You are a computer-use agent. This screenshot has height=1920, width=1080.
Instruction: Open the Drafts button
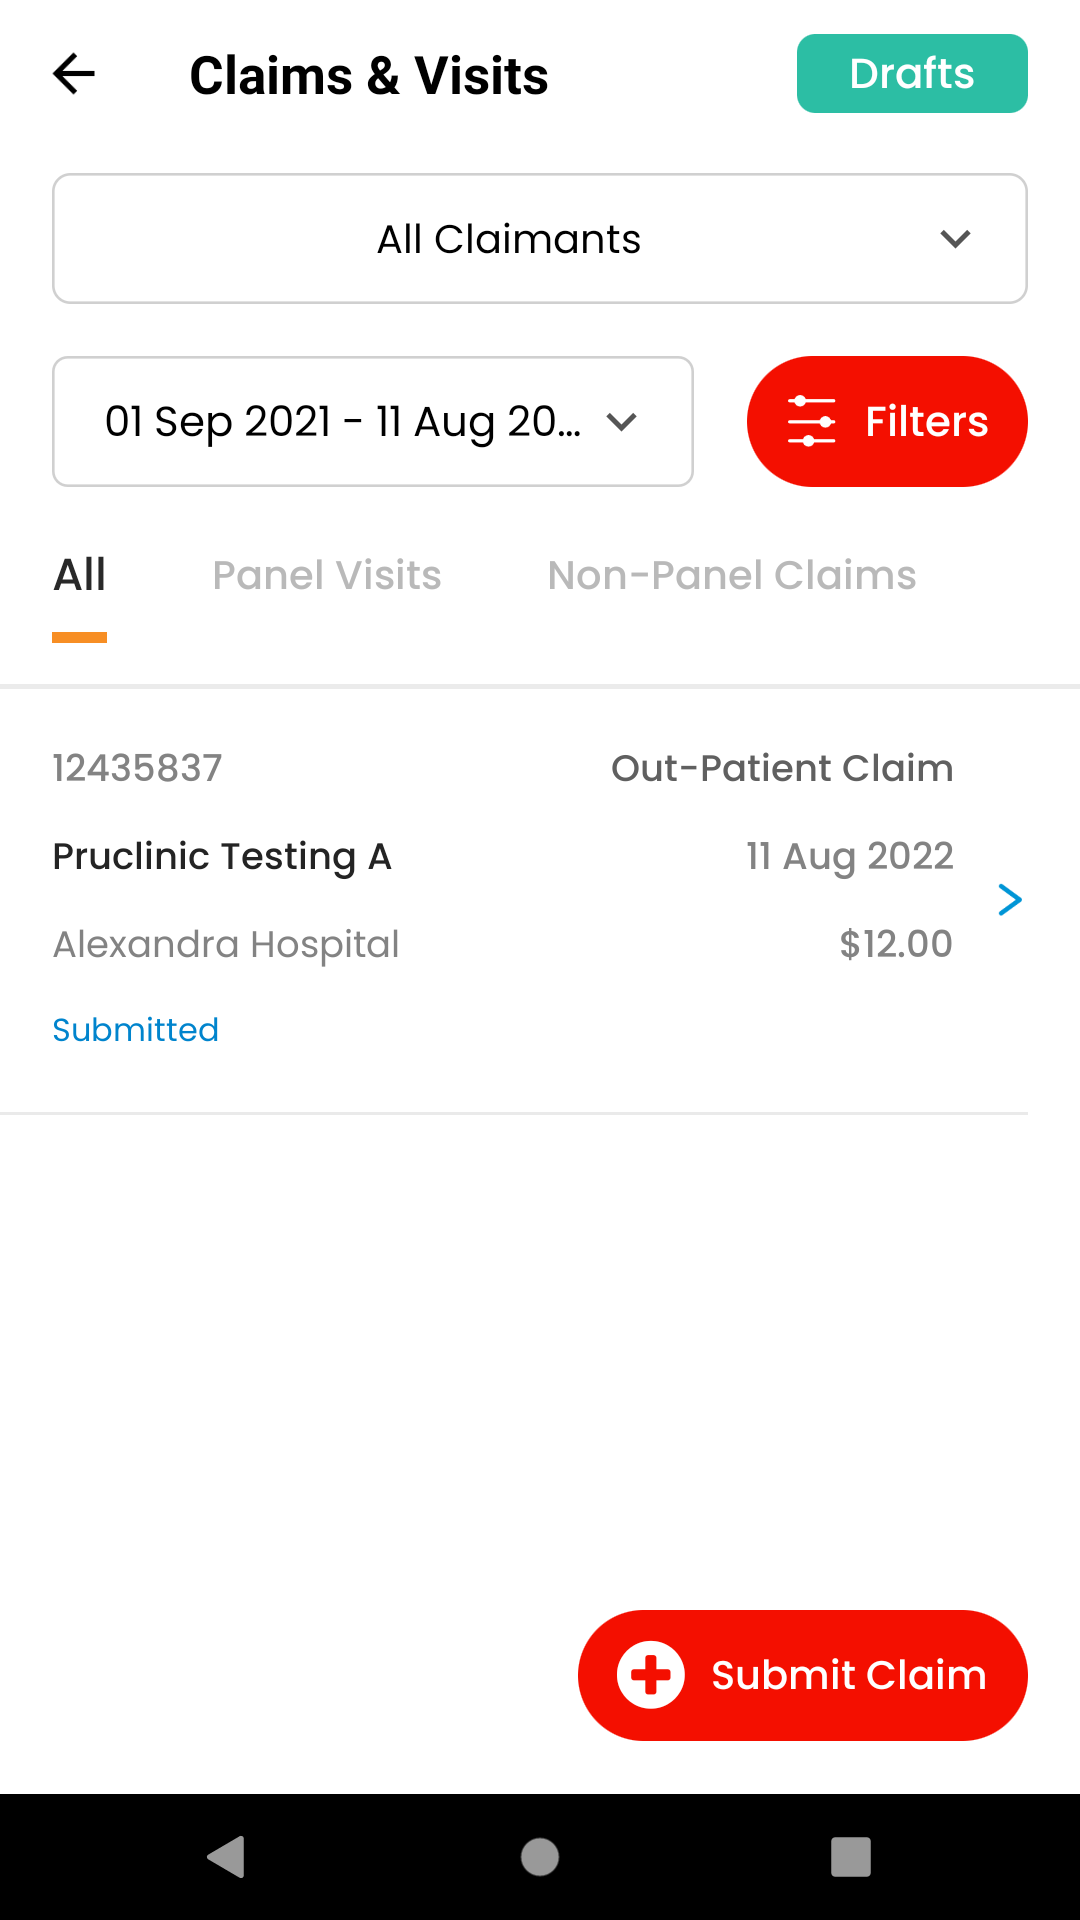pos(912,74)
